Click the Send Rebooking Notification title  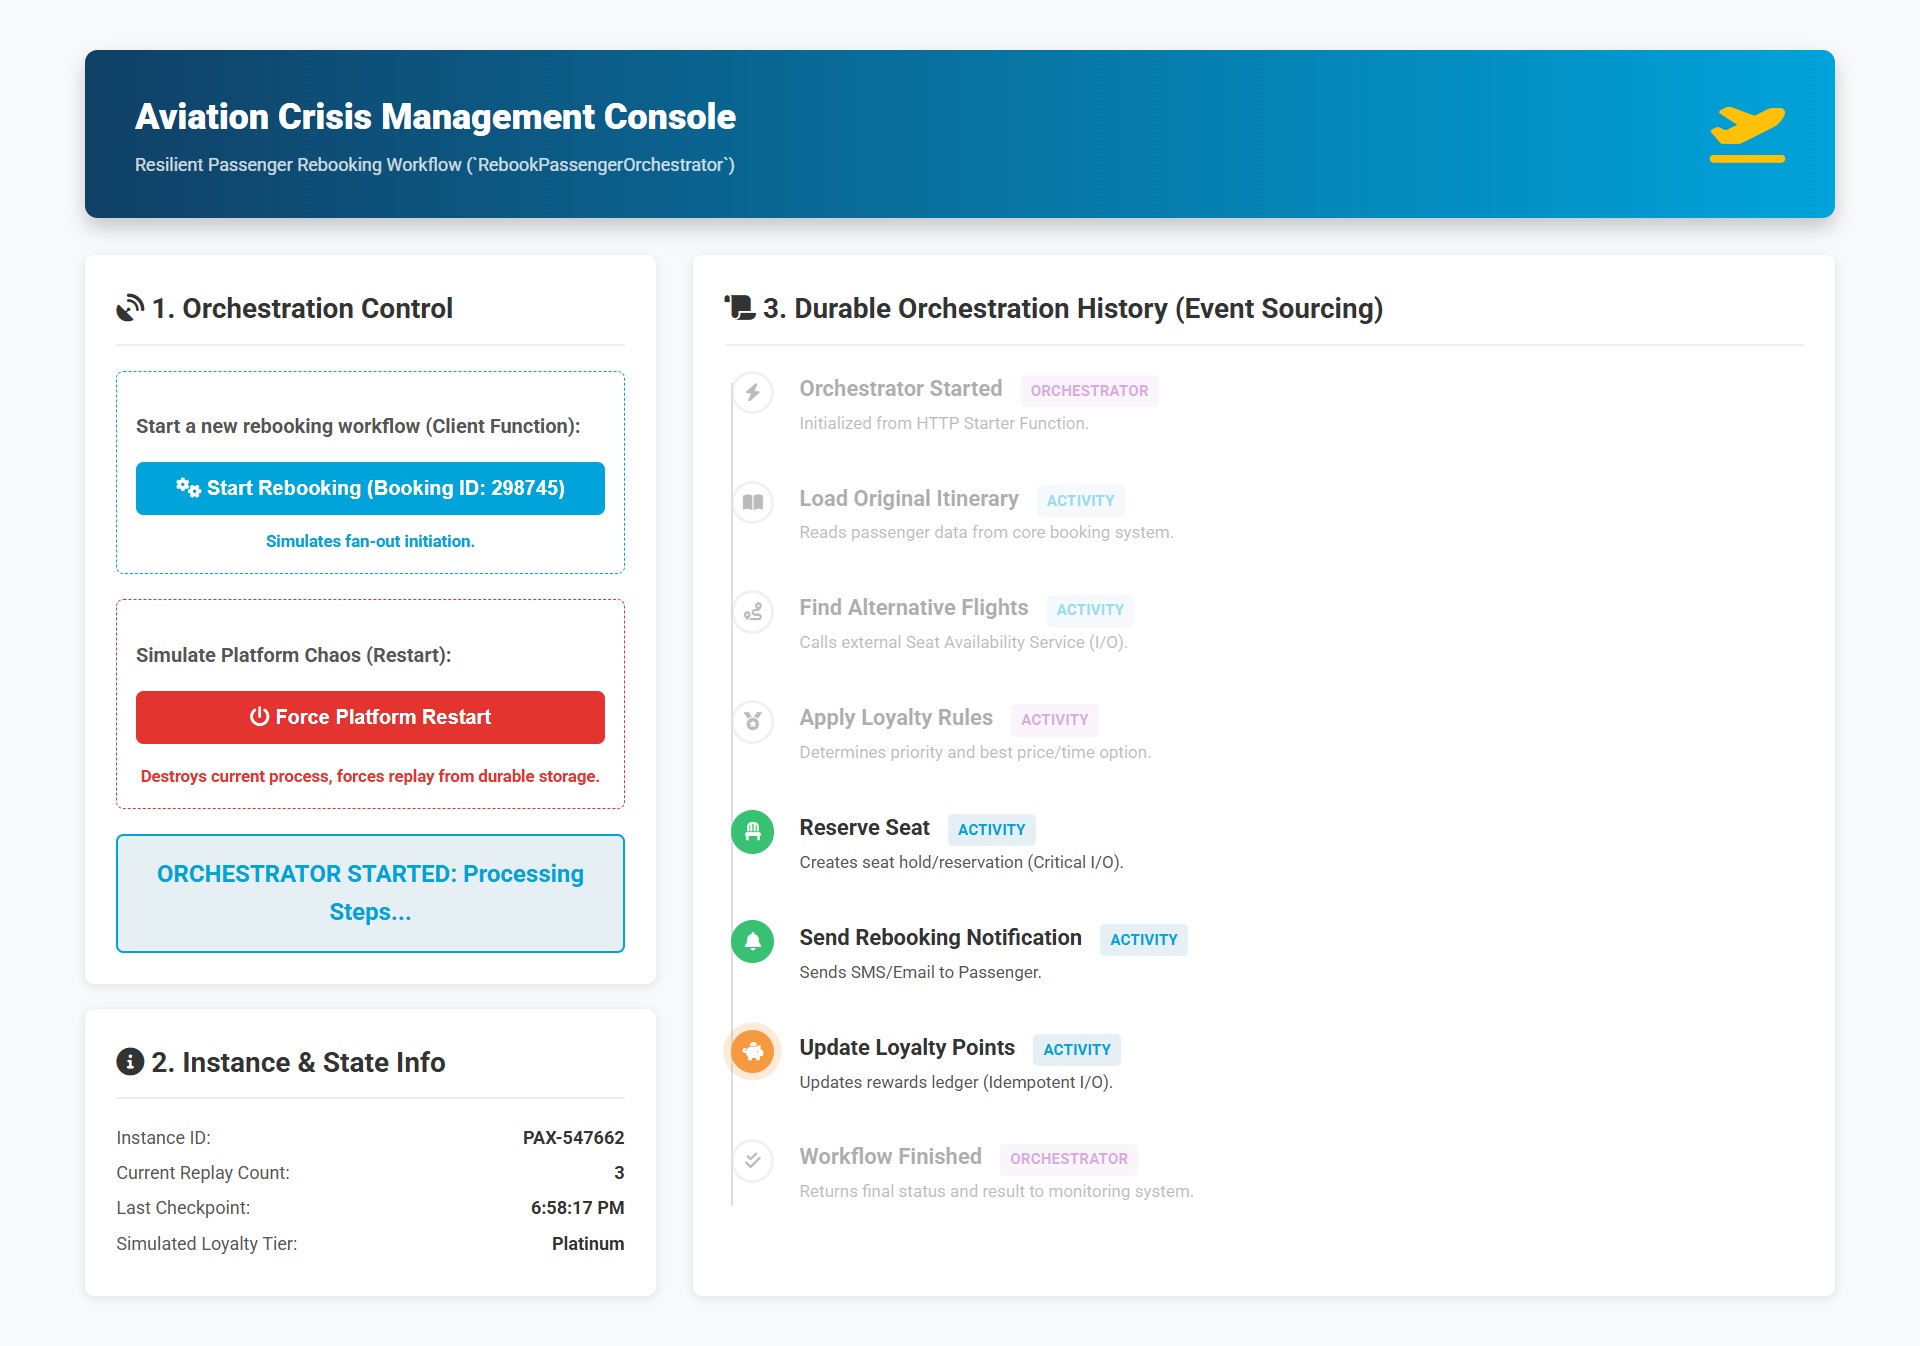[940, 938]
